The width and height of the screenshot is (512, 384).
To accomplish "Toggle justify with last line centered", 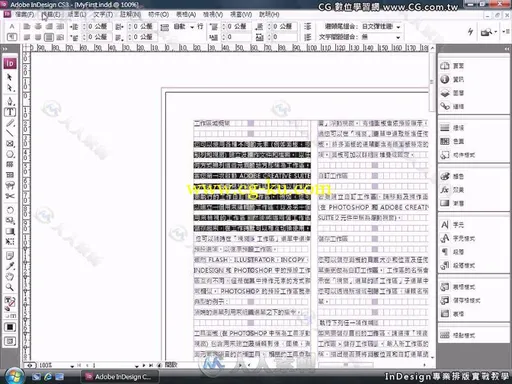I will pos(38,37).
